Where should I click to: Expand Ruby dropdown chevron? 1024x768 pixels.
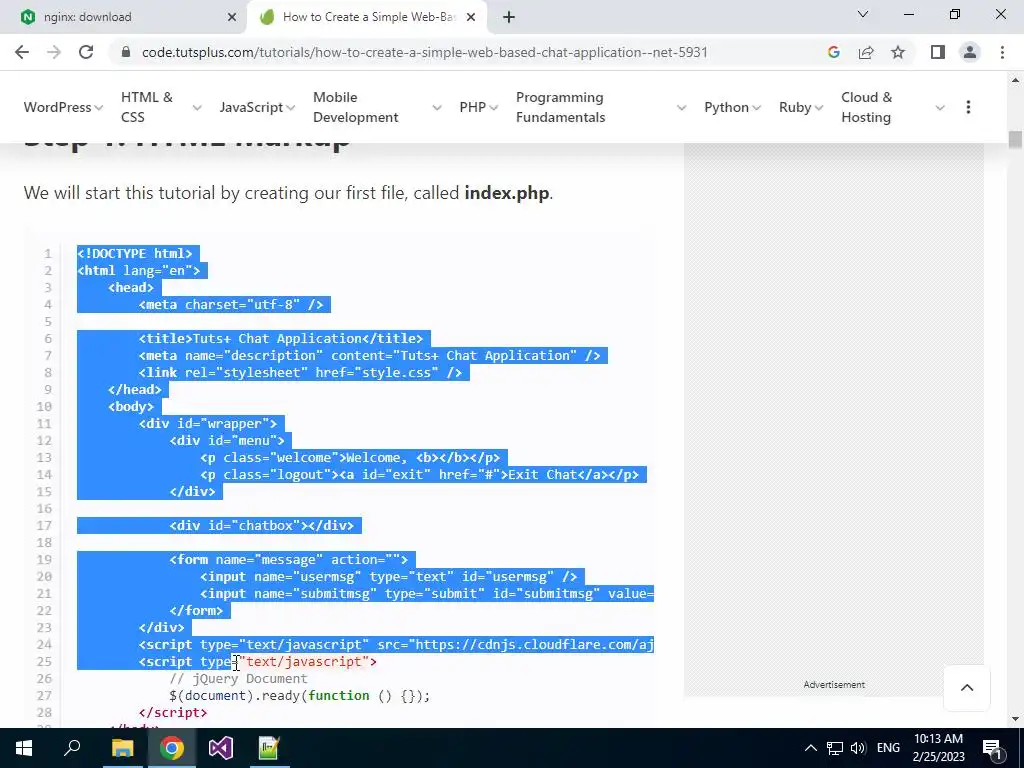tap(818, 108)
